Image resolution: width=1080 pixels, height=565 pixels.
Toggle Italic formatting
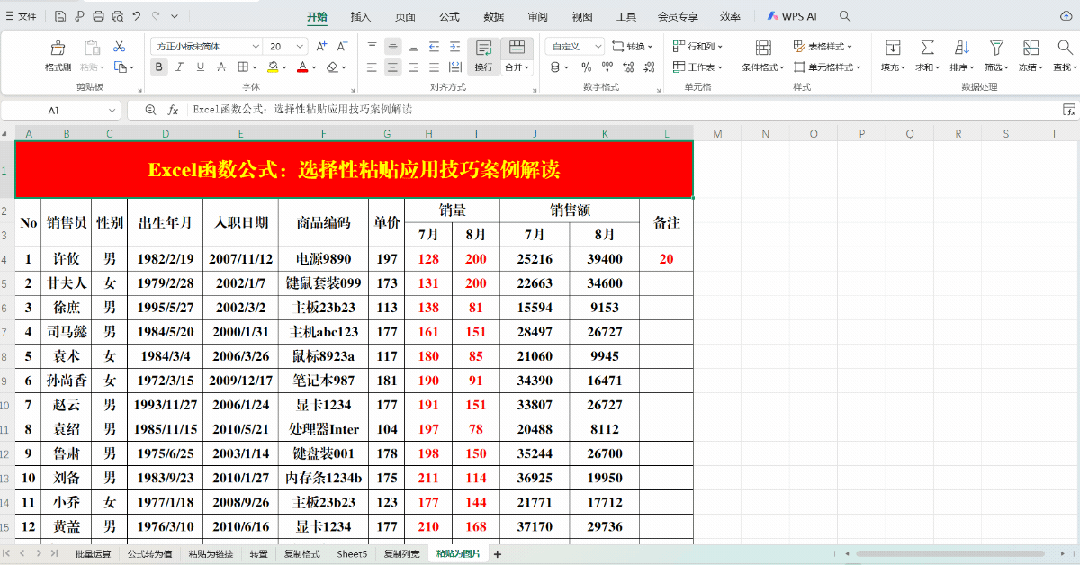click(x=180, y=67)
